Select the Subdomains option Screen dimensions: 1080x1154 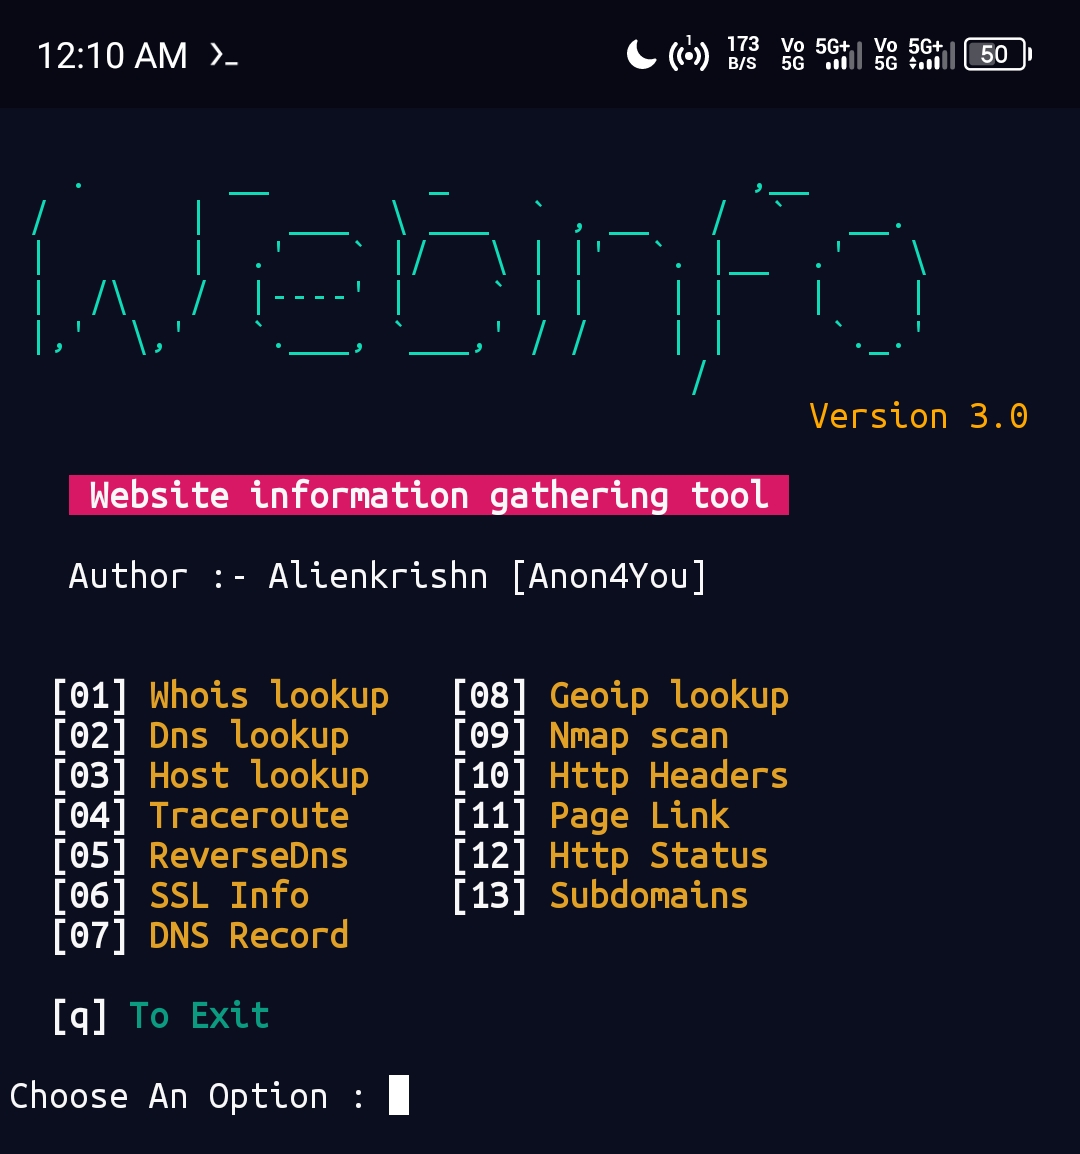[x=649, y=896]
